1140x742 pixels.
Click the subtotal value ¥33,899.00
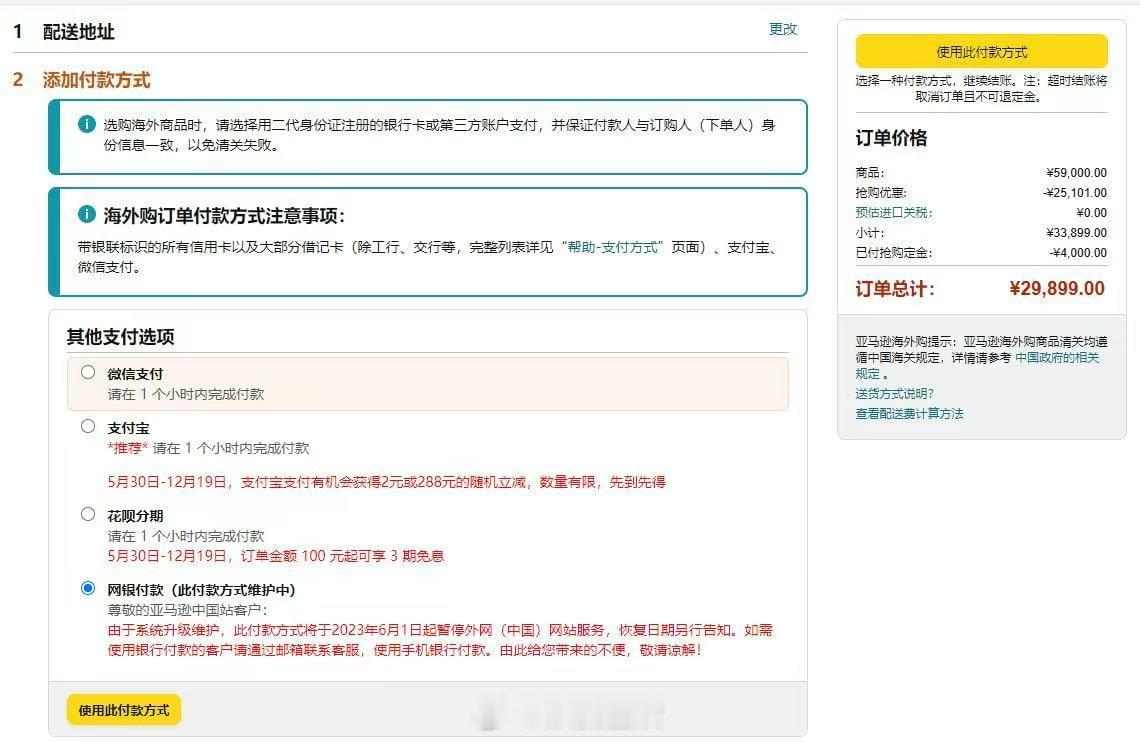coord(1076,233)
